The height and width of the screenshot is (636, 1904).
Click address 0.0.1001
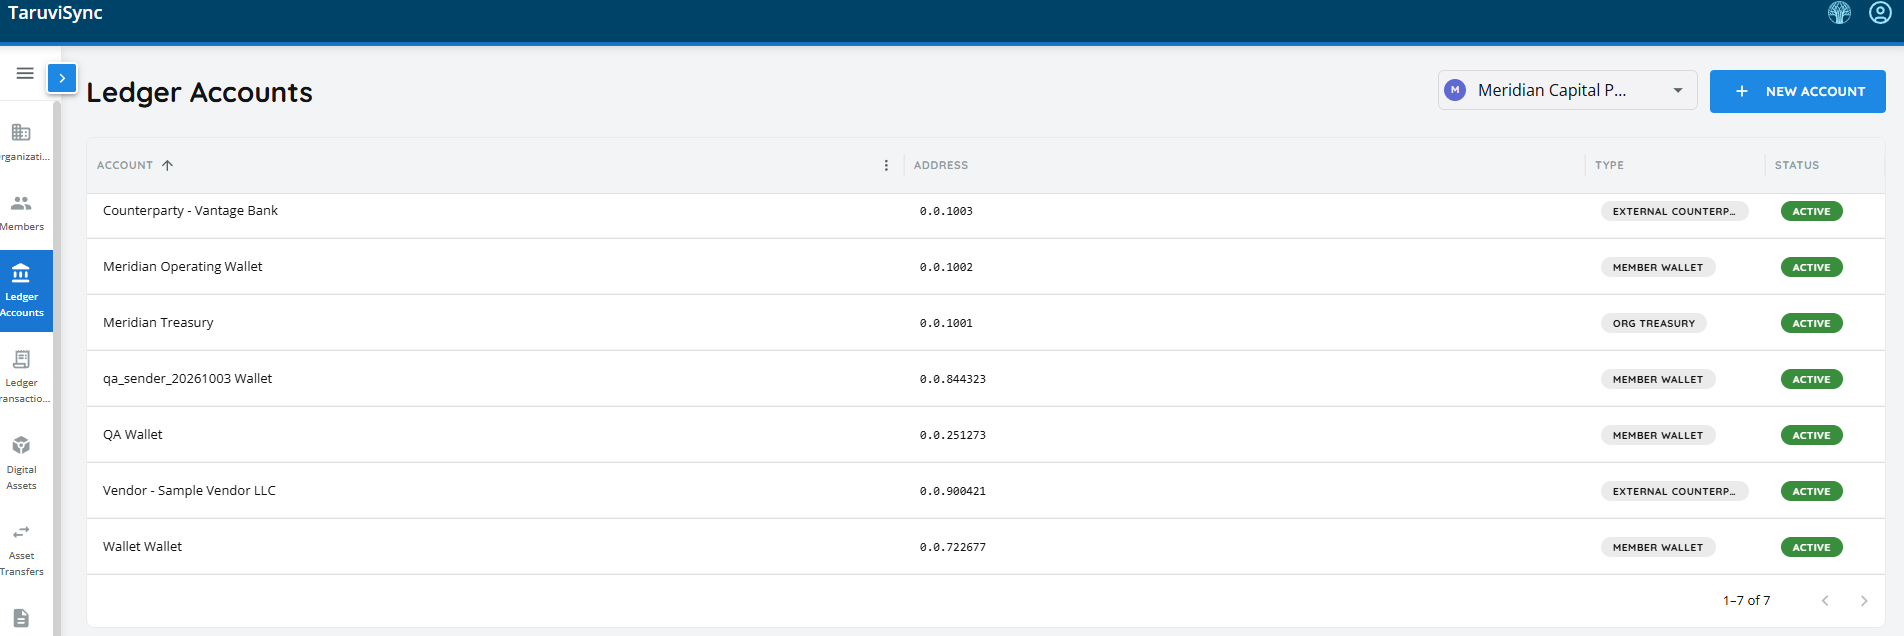946,323
